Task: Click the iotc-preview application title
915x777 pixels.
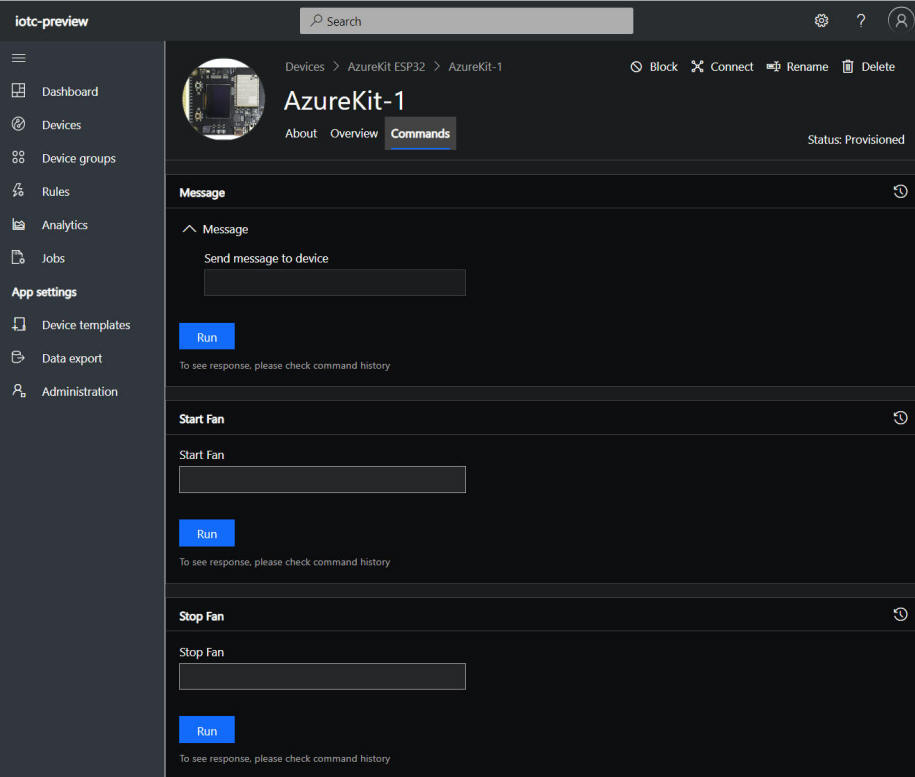Action: [51, 22]
